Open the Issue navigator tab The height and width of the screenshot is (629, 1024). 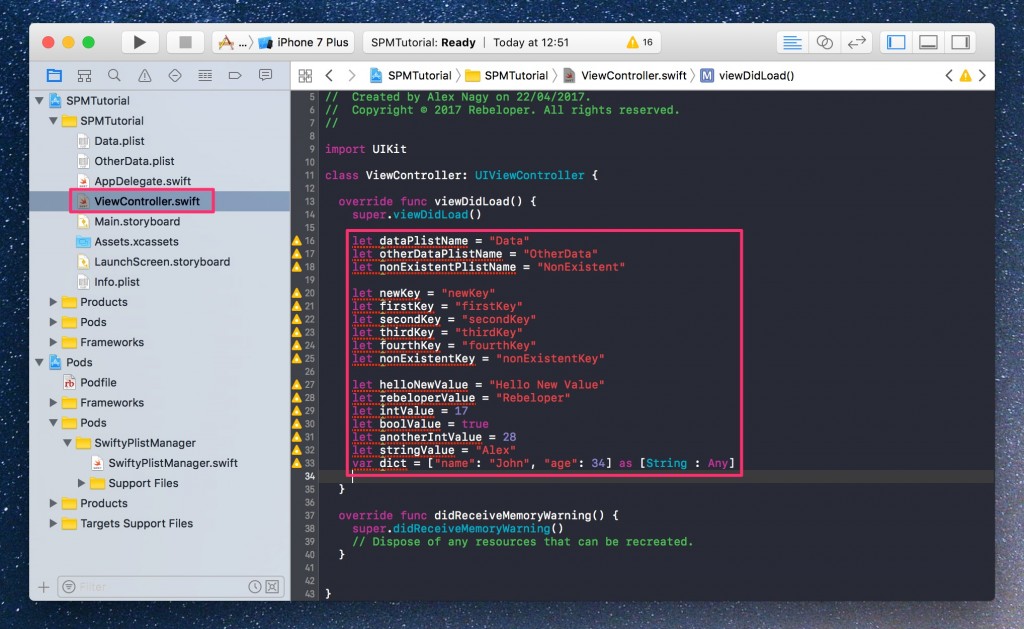144,76
